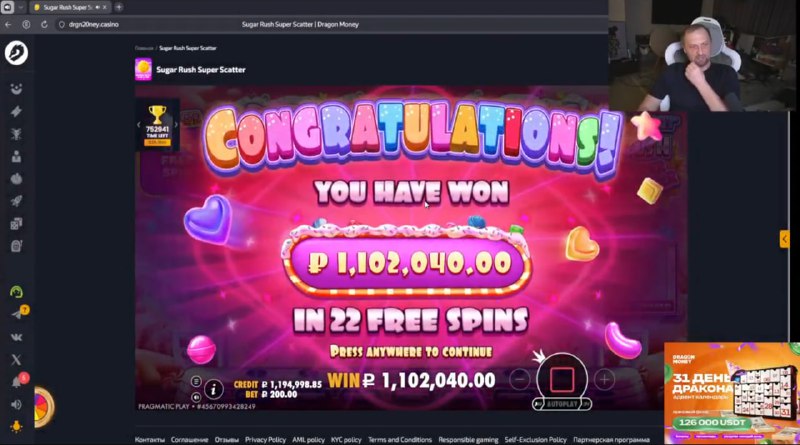The image size is (800, 445).
Task: Open the notifications bell
Action: (16, 382)
